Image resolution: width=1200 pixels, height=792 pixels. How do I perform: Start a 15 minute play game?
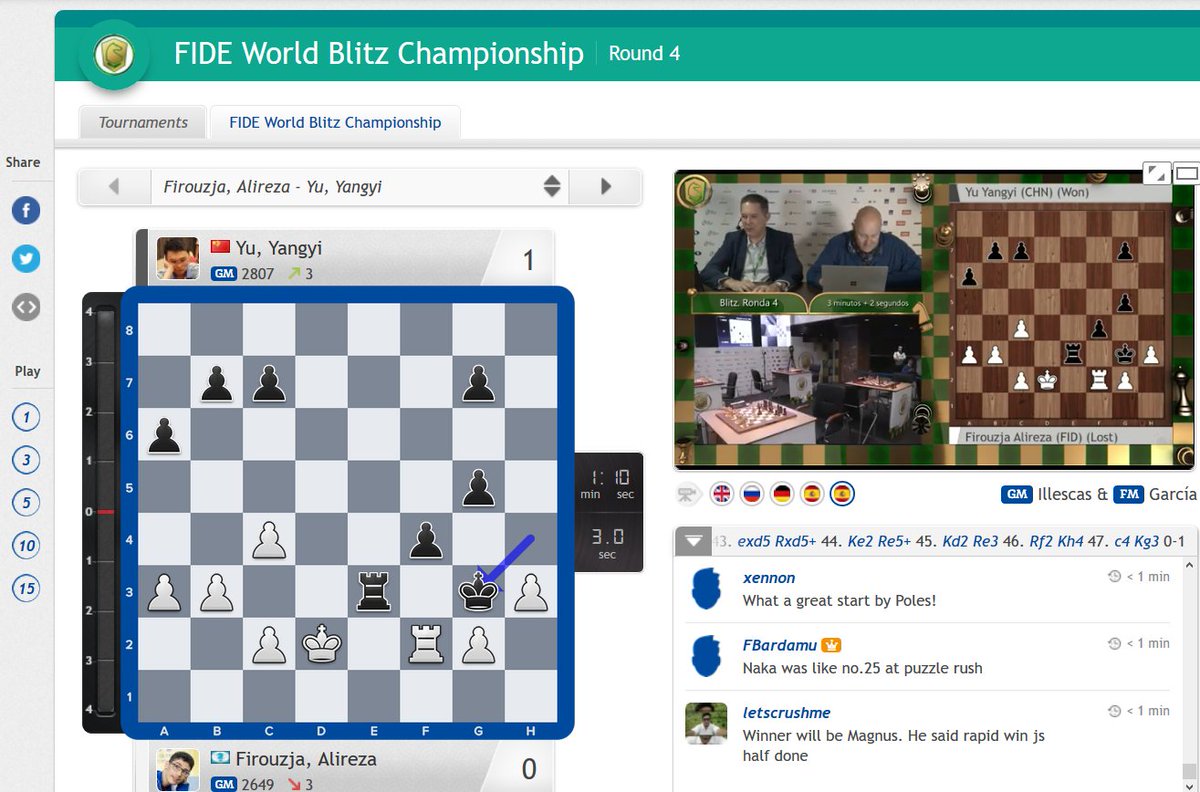coord(26,588)
